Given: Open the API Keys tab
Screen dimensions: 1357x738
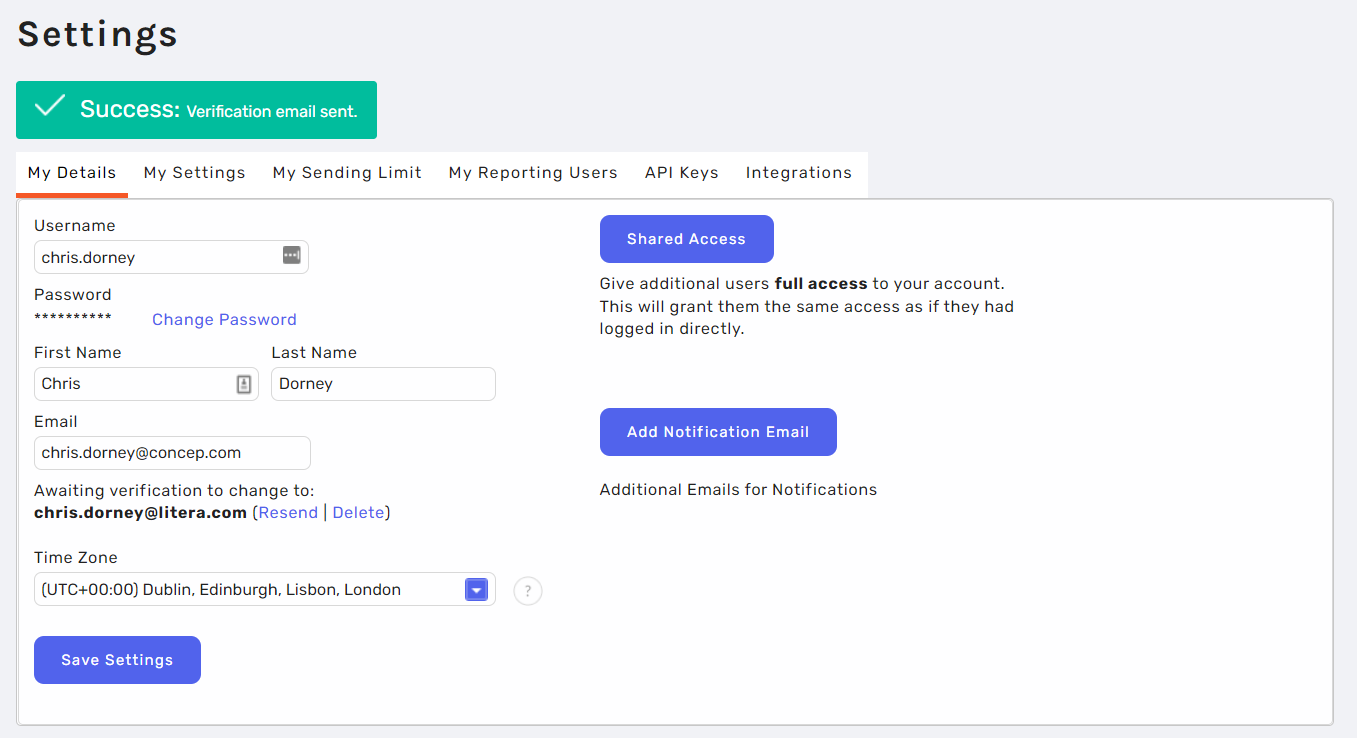Looking at the screenshot, I should pos(682,173).
